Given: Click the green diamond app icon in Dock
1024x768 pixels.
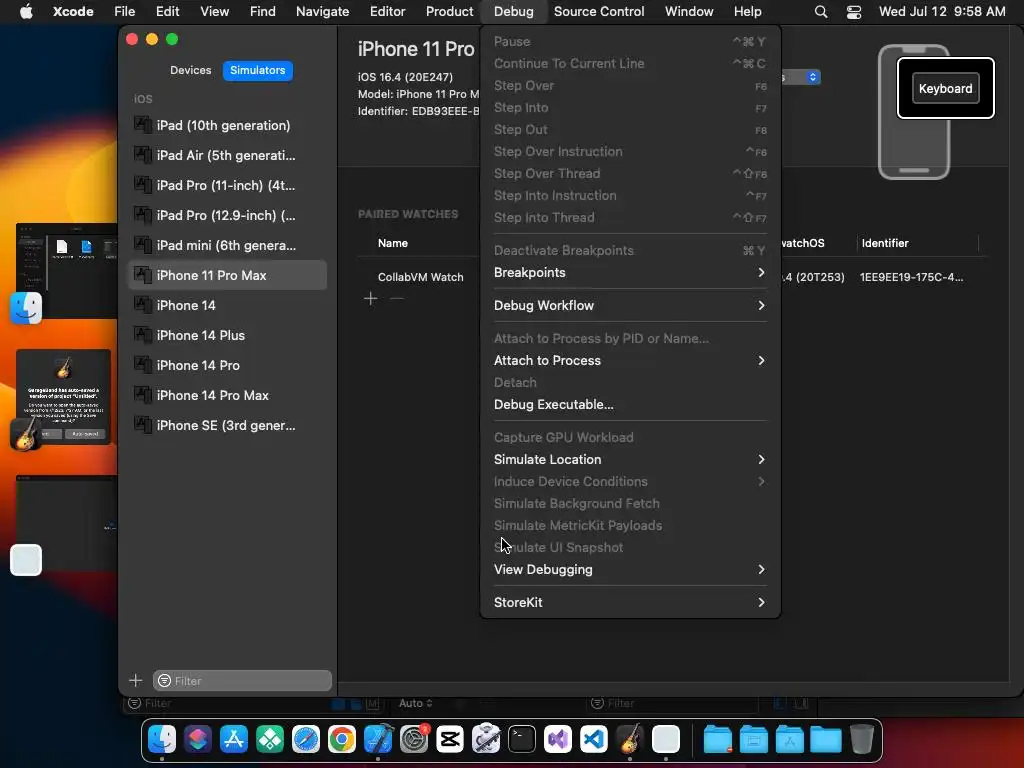Looking at the screenshot, I should [x=270, y=739].
